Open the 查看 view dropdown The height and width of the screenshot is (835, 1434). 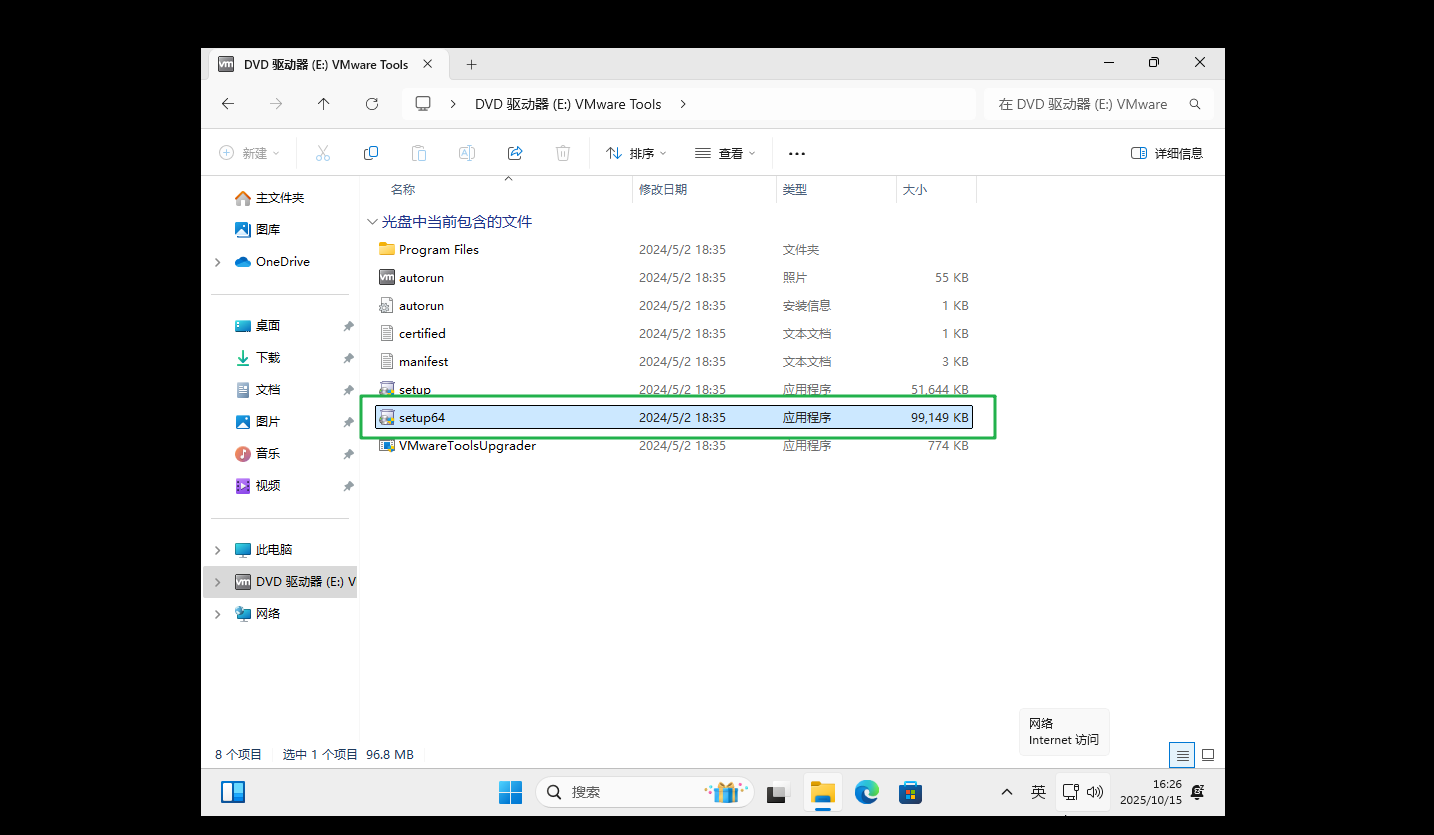pyautogui.click(x=725, y=153)
